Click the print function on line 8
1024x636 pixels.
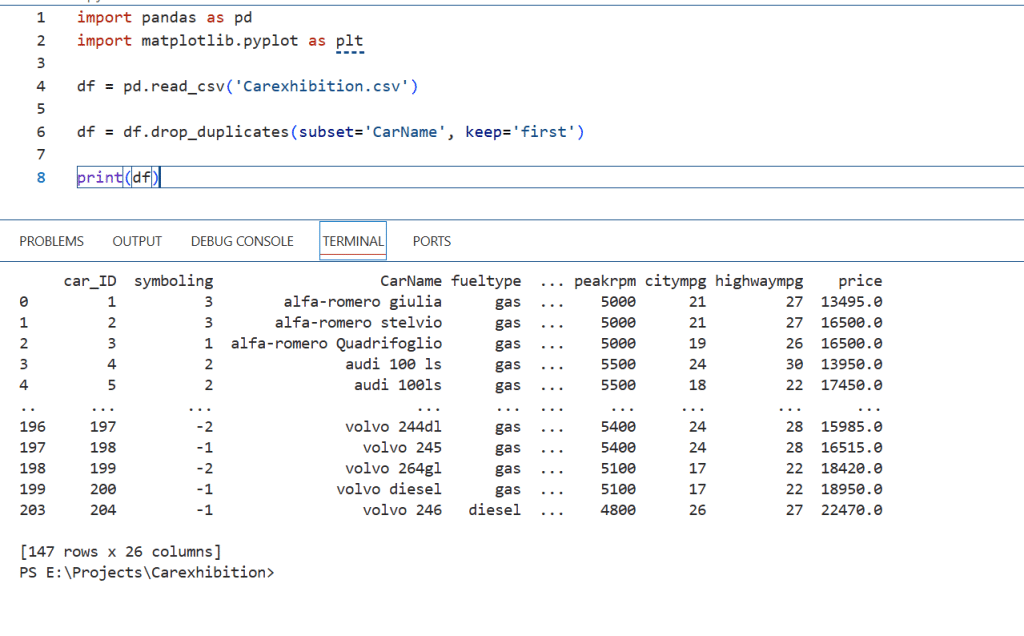pos(99,178)
